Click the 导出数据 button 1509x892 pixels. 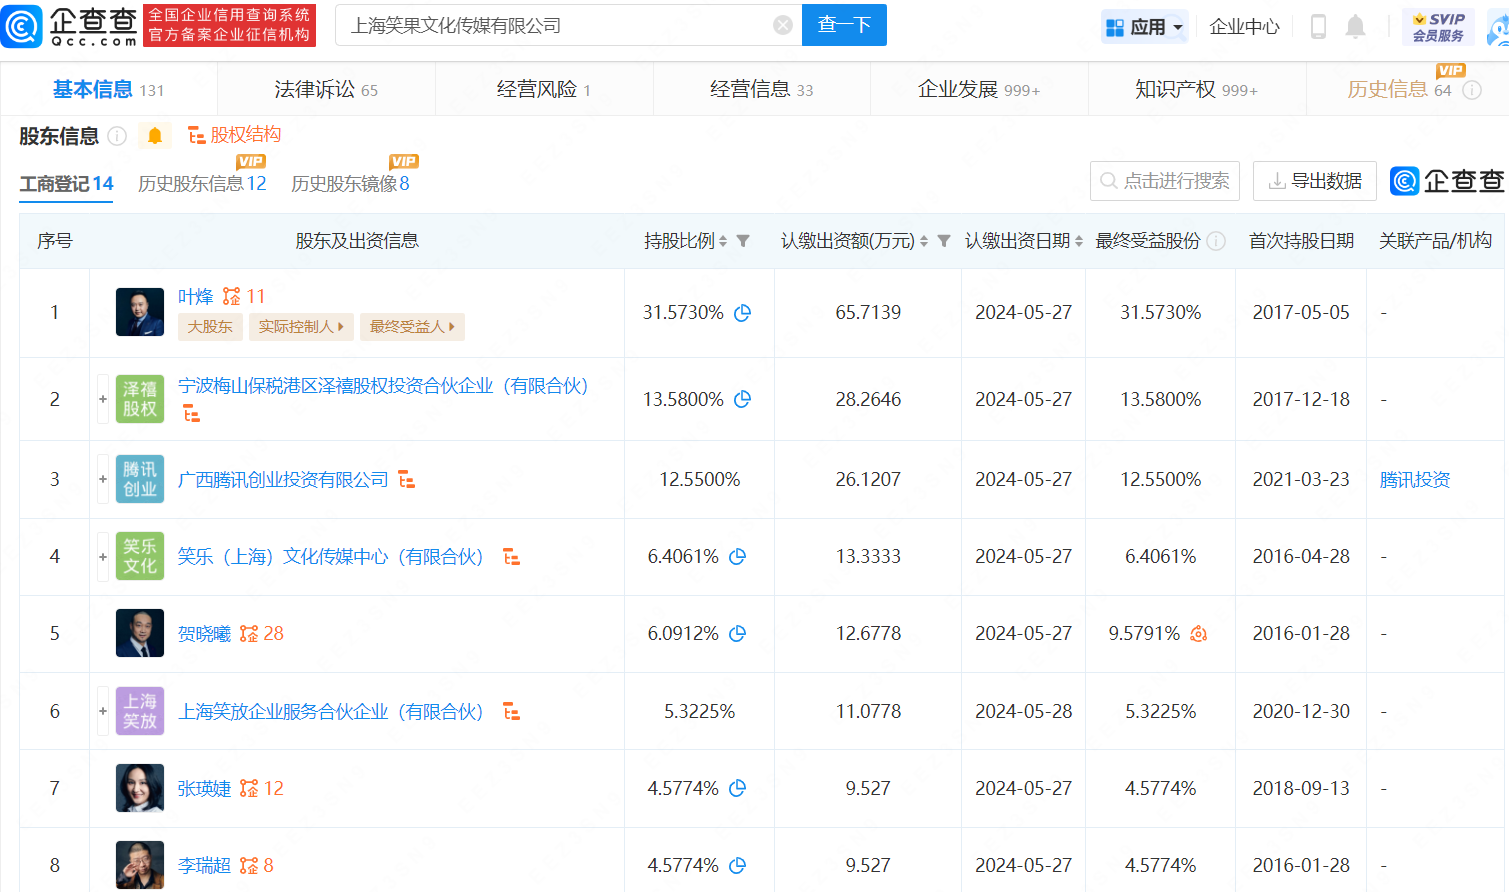pos(1315,181)
